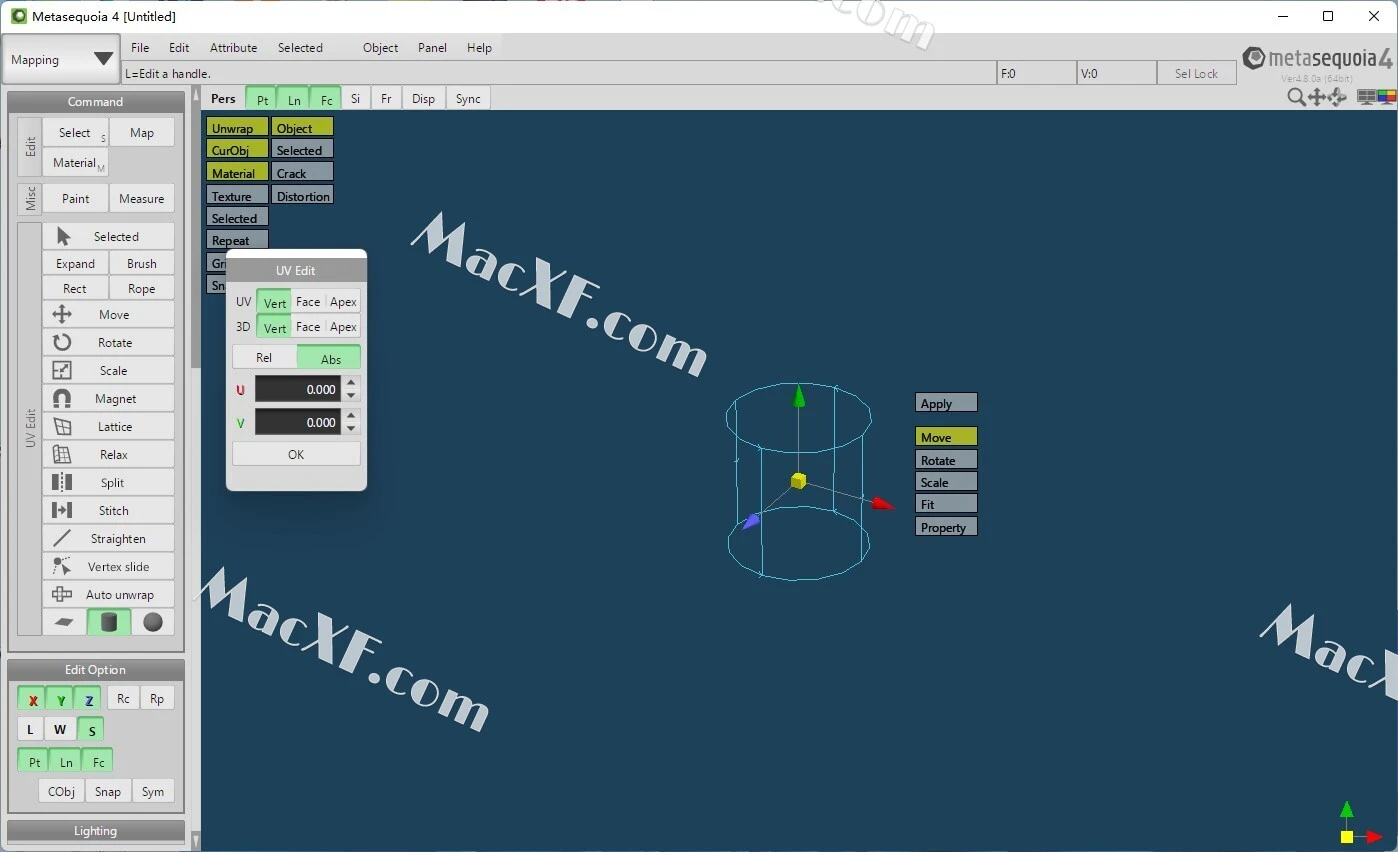
Task: Select the Vertex slide tool
Action: pos(108,566)
